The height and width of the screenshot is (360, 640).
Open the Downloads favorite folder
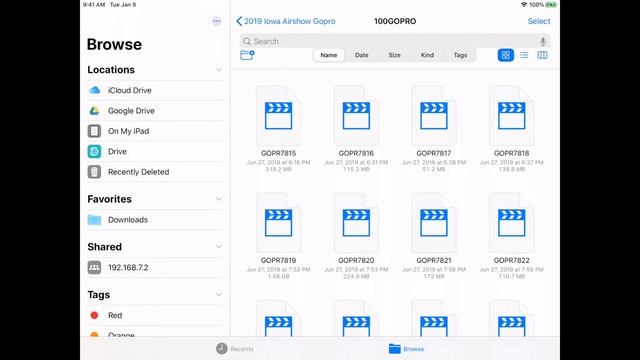click(155, 220)
